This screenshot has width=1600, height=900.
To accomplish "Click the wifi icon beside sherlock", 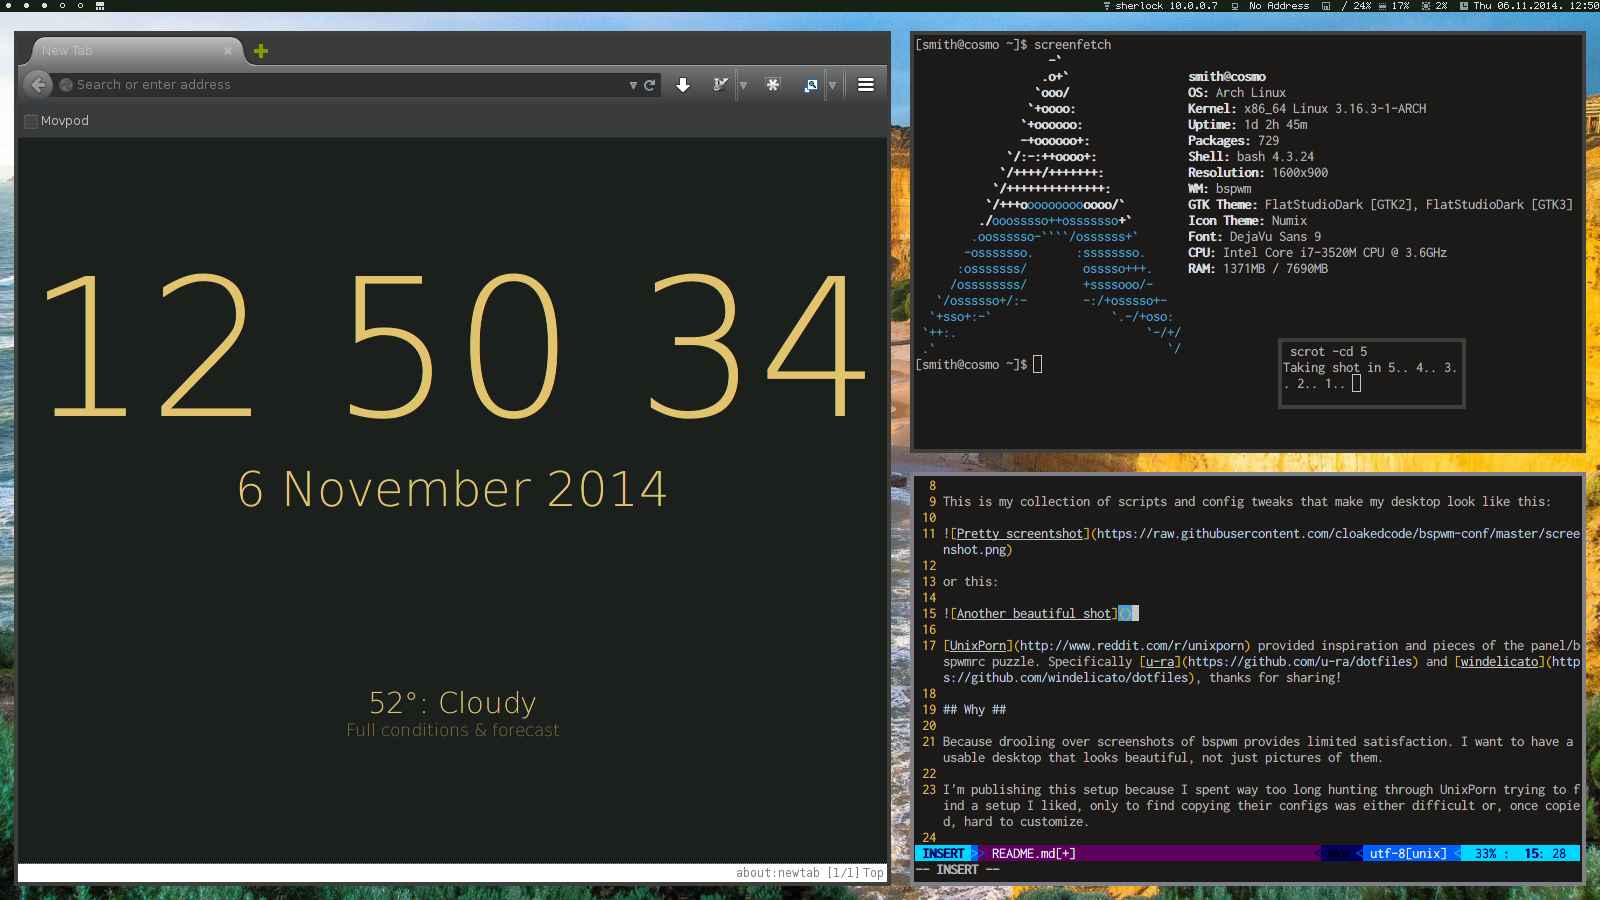I will [1107, 6].
